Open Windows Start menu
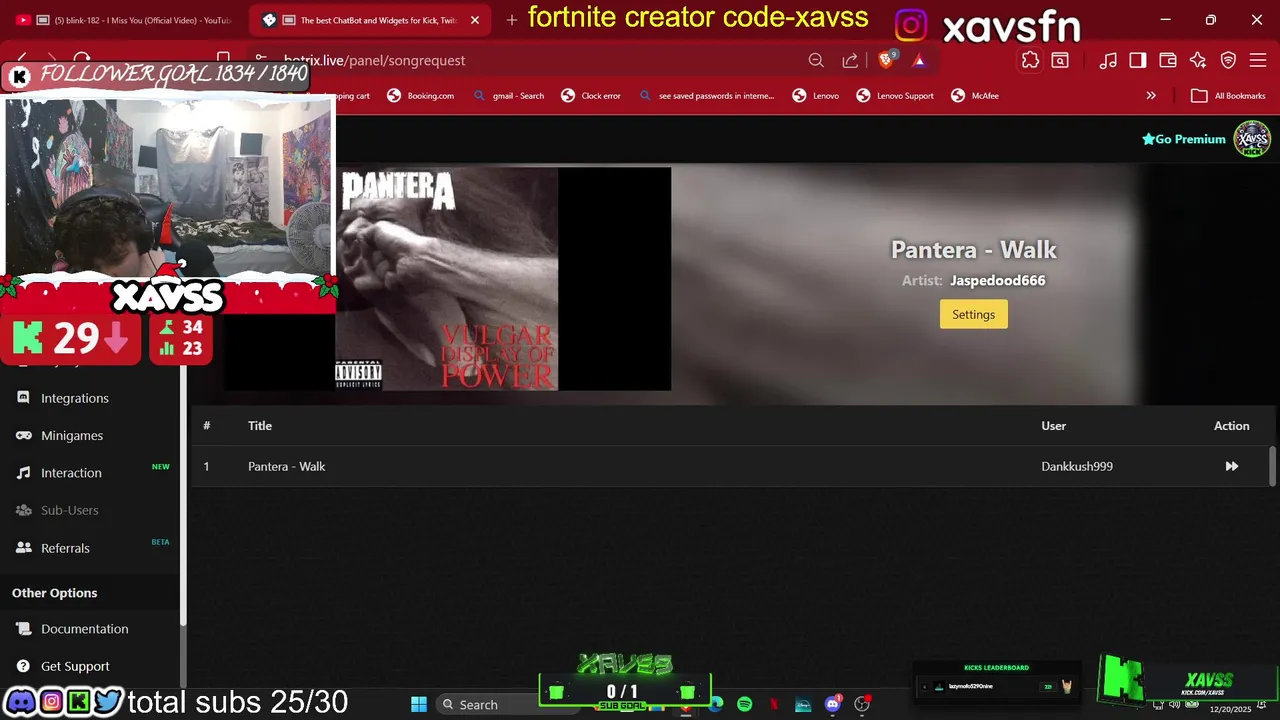 point(419,704)
